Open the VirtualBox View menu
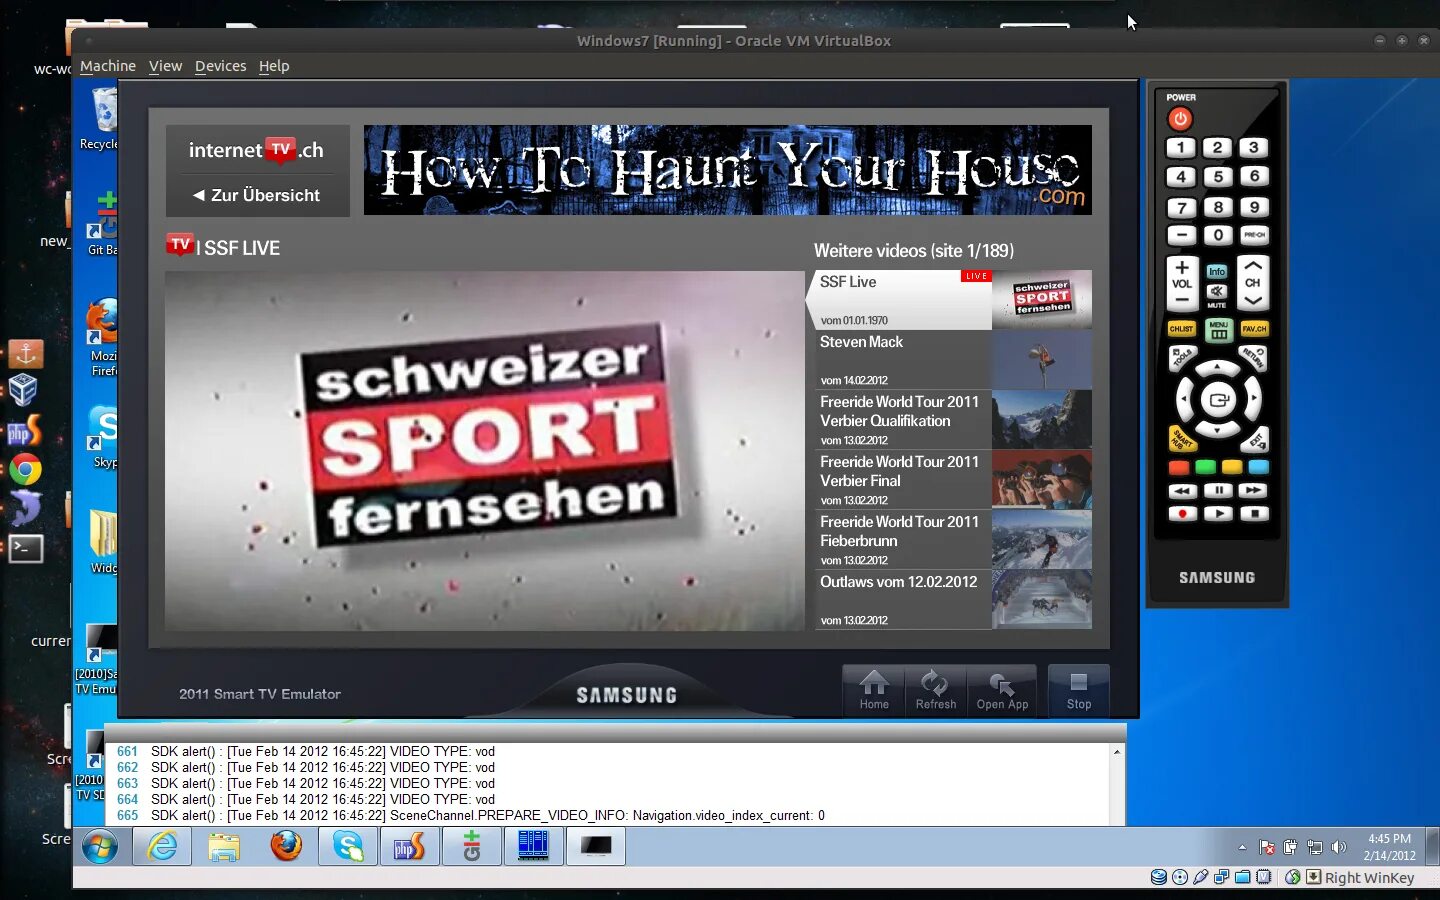The height and width of the screenshot is (900, 1440). point(165,66)
